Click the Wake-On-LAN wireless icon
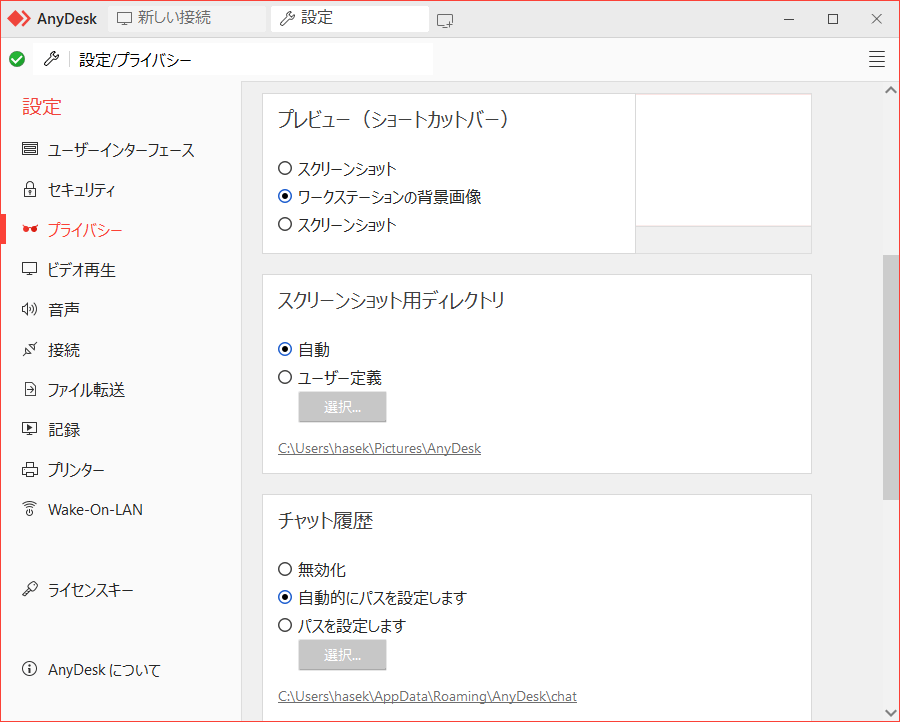Image resolution: width=900 pixels, height=722 pixels. [x=29, y=508]
